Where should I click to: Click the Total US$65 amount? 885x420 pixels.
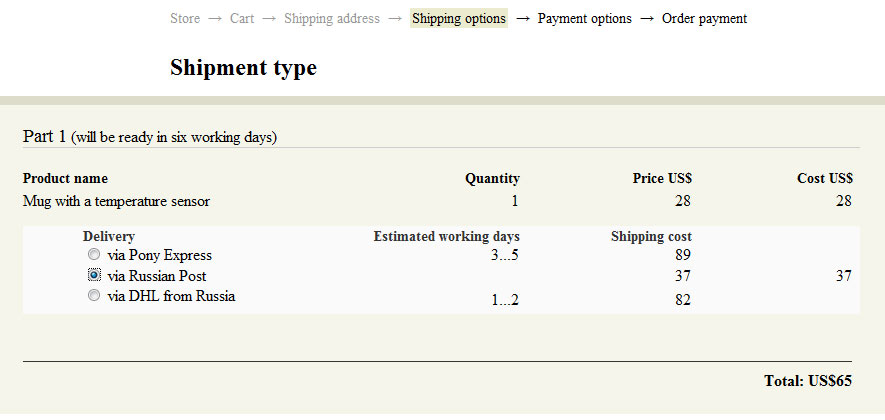pos(808,381)
